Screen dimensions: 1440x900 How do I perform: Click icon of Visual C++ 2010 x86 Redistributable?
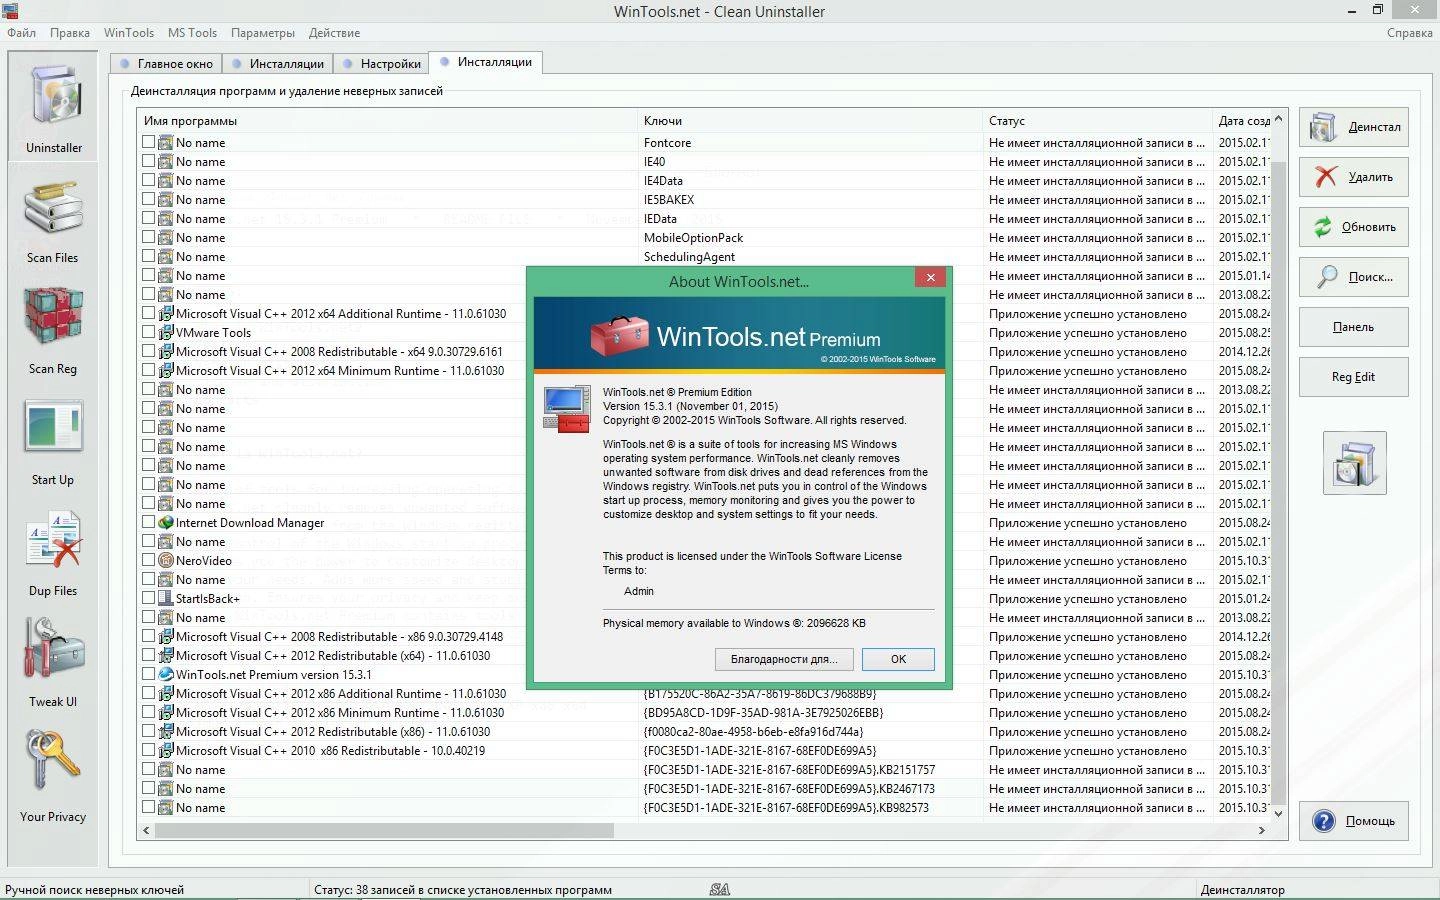pos(166,750)
